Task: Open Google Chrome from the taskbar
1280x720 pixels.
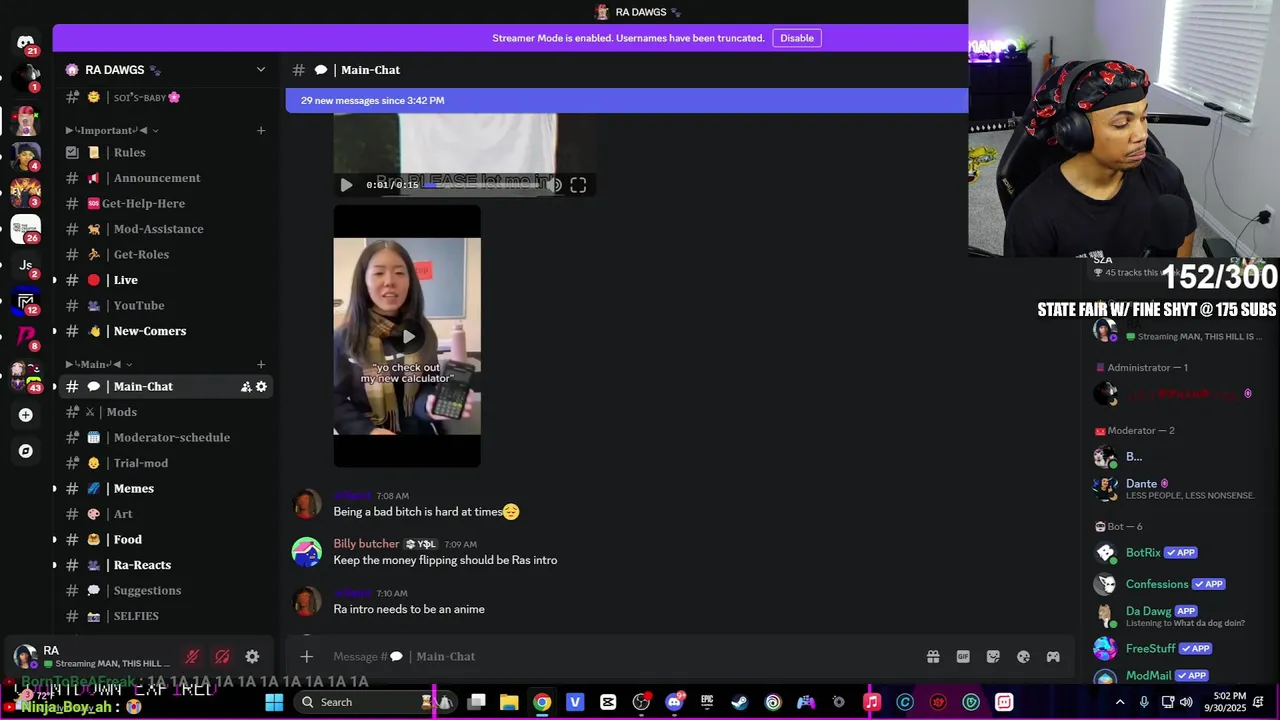Action: pyautogui.click(x=542, y=702)
